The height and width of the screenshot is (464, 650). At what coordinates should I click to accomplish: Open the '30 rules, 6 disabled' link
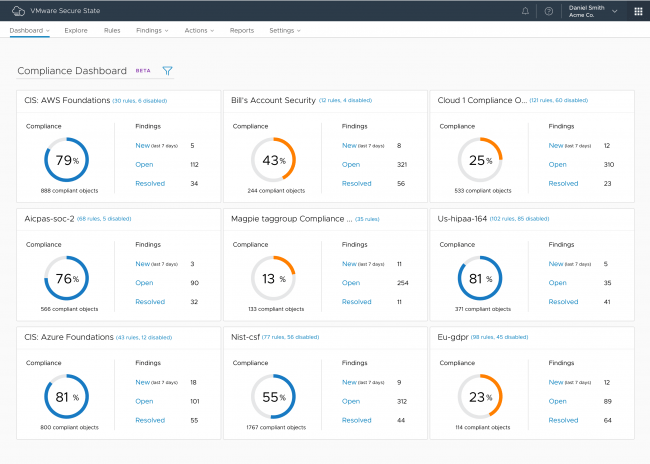tap(140, 101)
